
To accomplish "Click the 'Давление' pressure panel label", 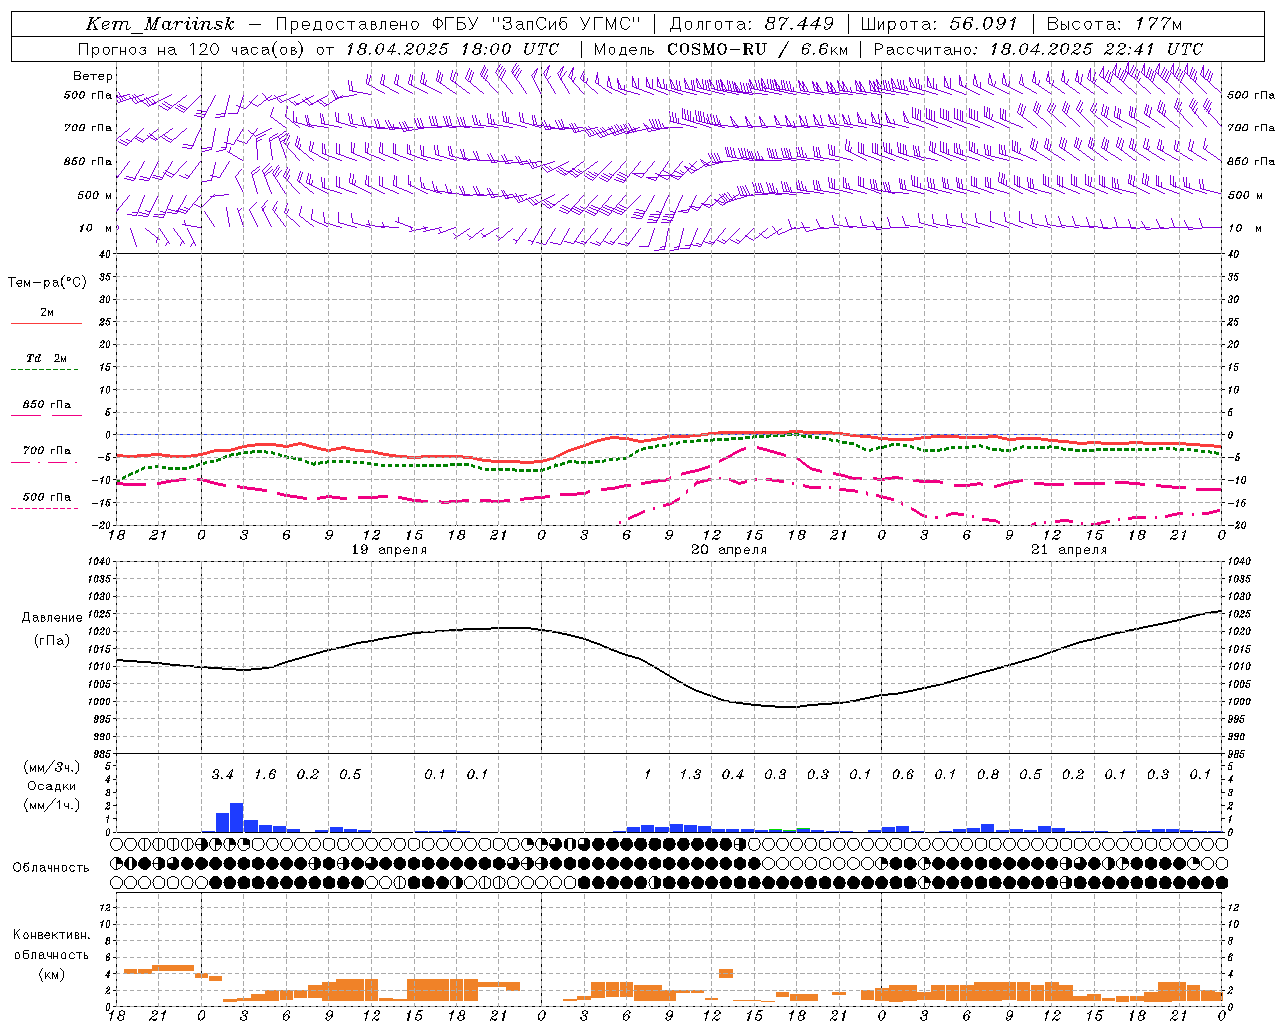I will click(x=52, y=618).
